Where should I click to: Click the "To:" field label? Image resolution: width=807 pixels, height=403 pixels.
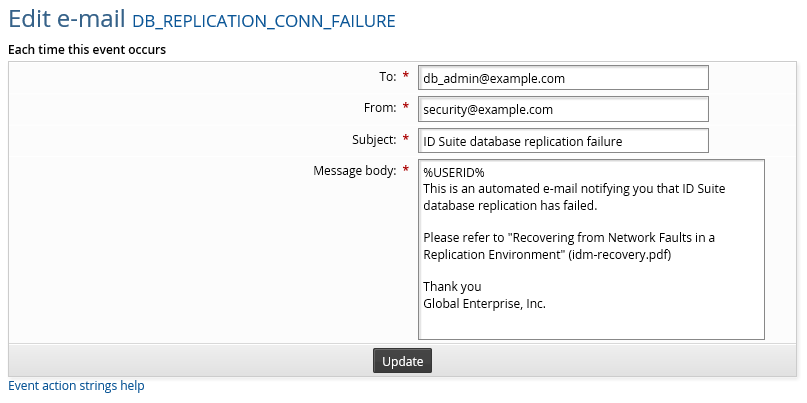click(383, 76)
